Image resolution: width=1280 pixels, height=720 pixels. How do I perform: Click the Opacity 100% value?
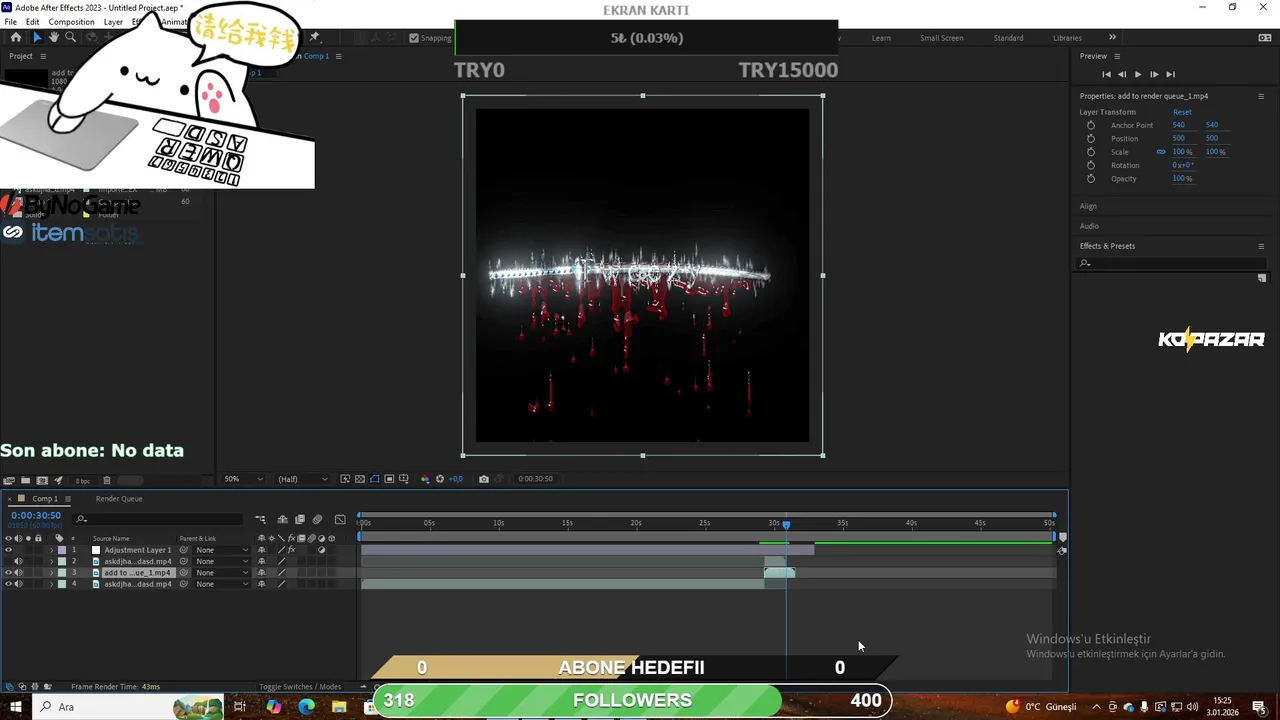(x=1182, y=178)
